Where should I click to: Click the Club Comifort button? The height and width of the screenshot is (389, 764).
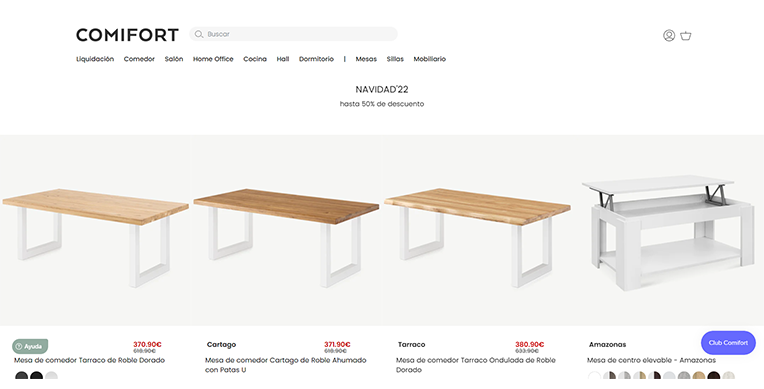pos(728,343)
